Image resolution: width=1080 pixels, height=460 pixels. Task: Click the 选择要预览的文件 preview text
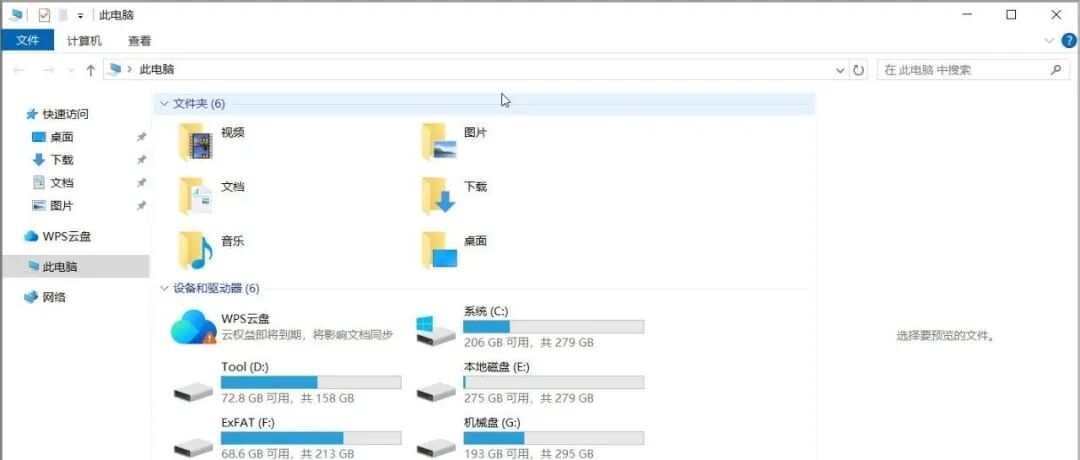pyautogui.click(x=946, y=336)
